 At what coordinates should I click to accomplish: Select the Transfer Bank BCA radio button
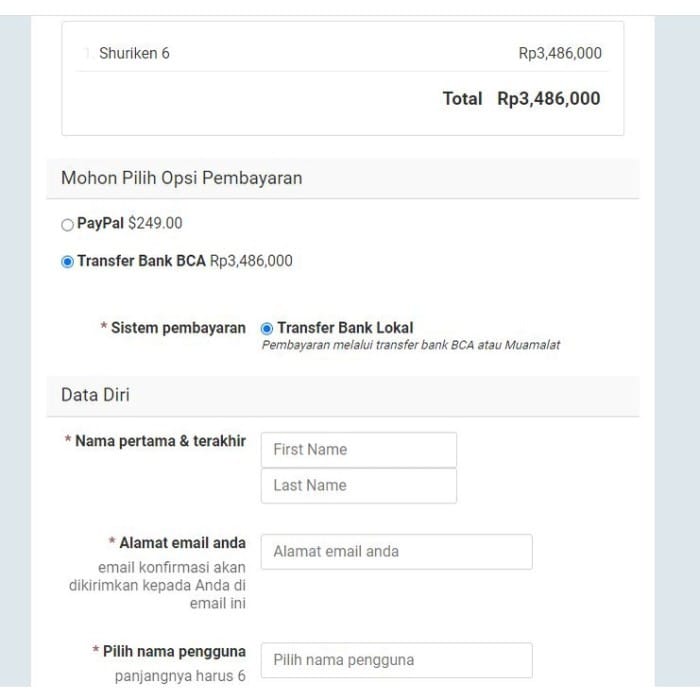click(x=67, y=262)
